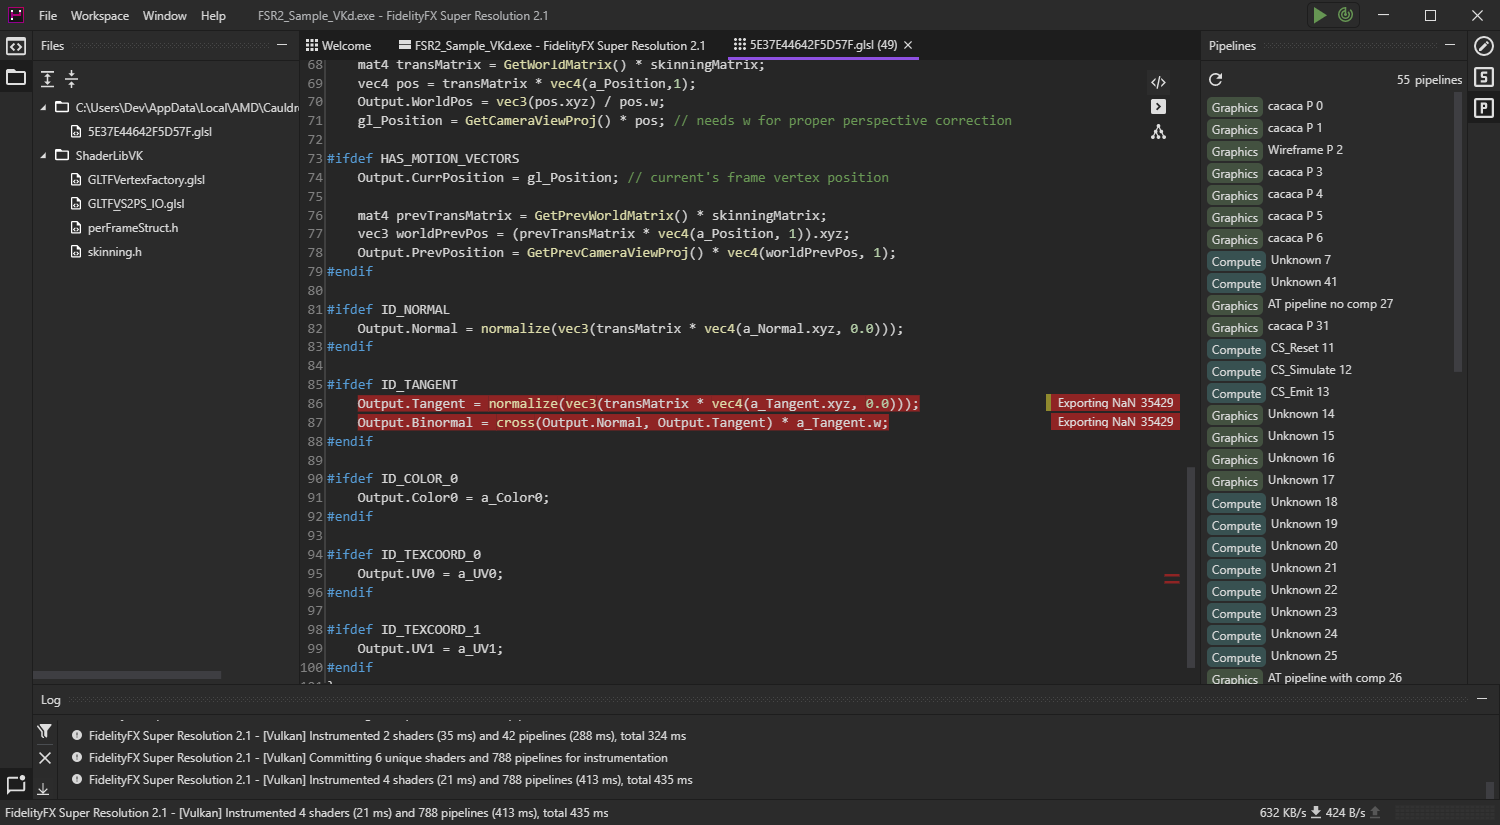Collapse the ShaderLibVK folder
1500x825 pixels.
tap(44, 156)
